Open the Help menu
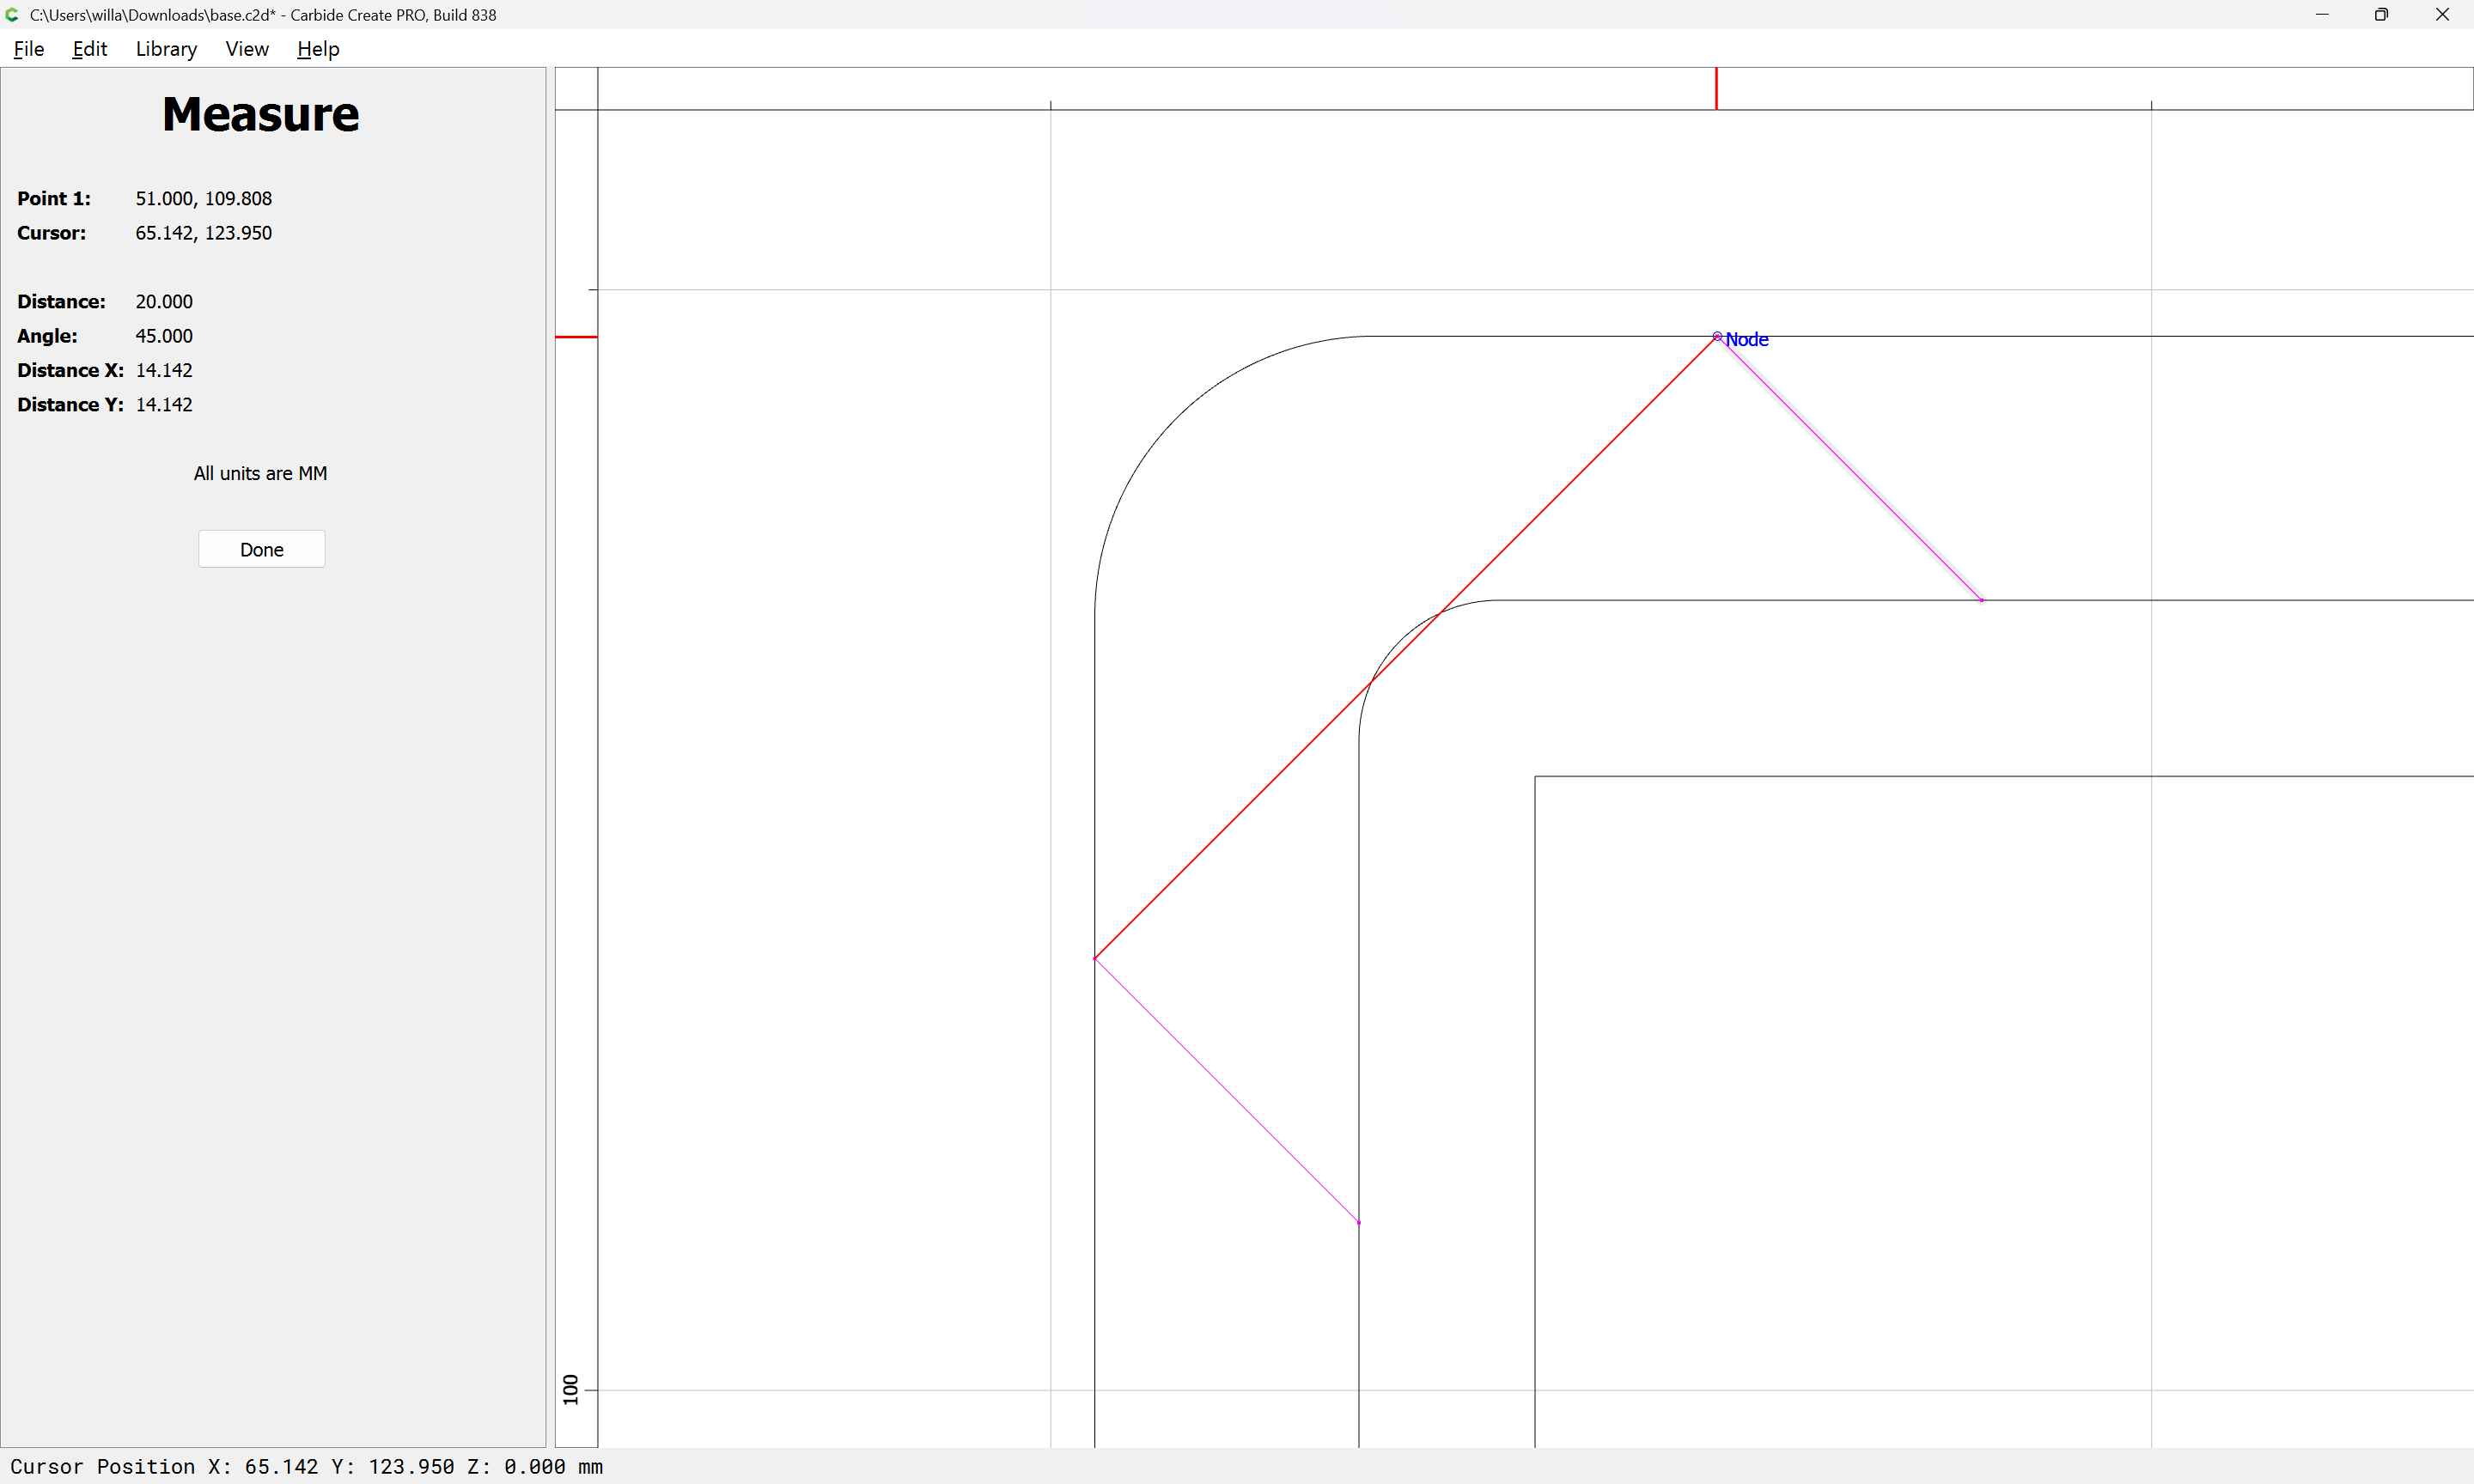Image resolution: width=2474 pixels, height=1484 pixels. pyautogui.click(x=318, y=49)
